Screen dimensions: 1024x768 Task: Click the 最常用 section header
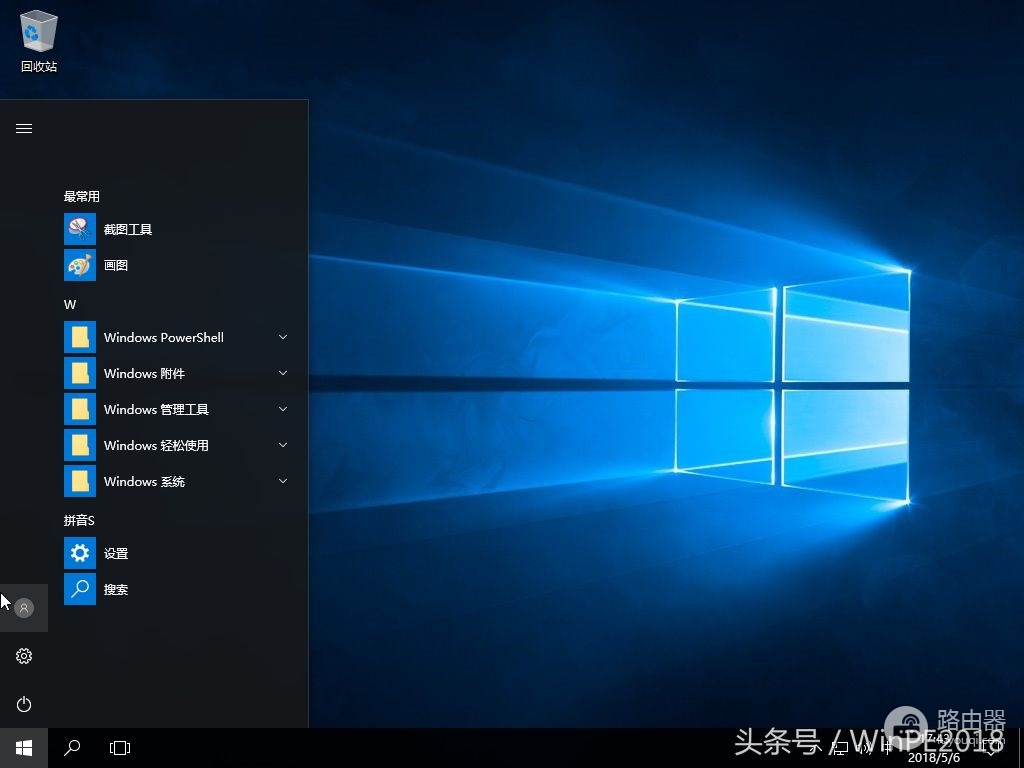point(82,197)
